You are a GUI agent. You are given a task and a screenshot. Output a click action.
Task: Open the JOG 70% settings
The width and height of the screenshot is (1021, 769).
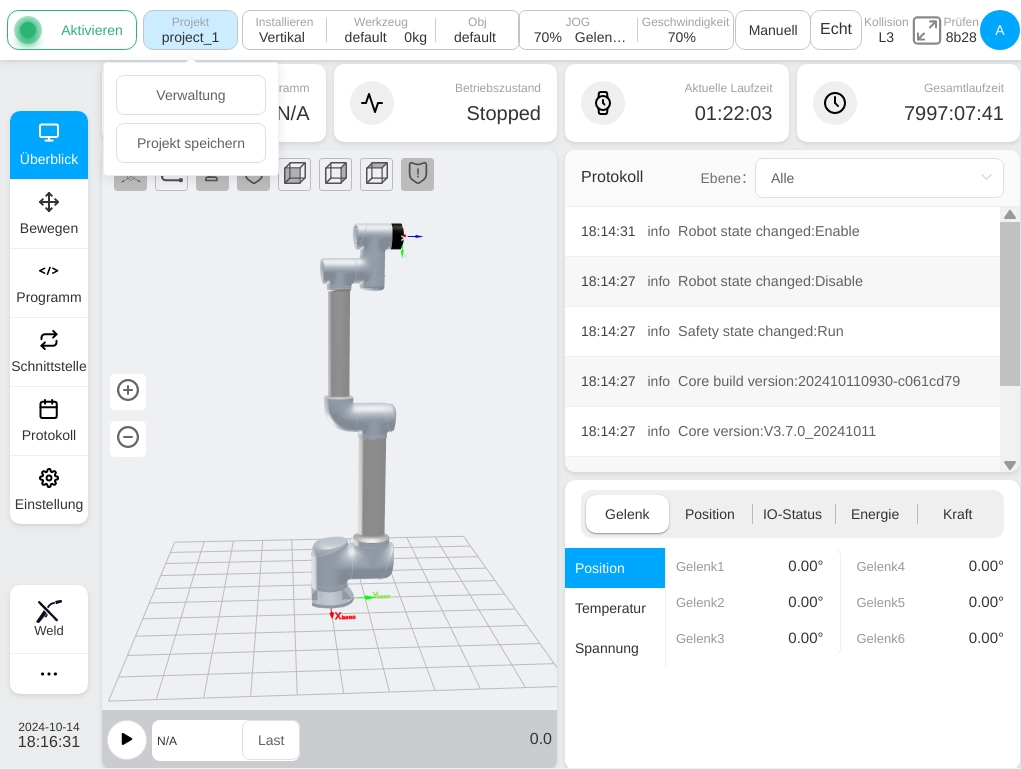pyautogui.click(x=579, y=30)
